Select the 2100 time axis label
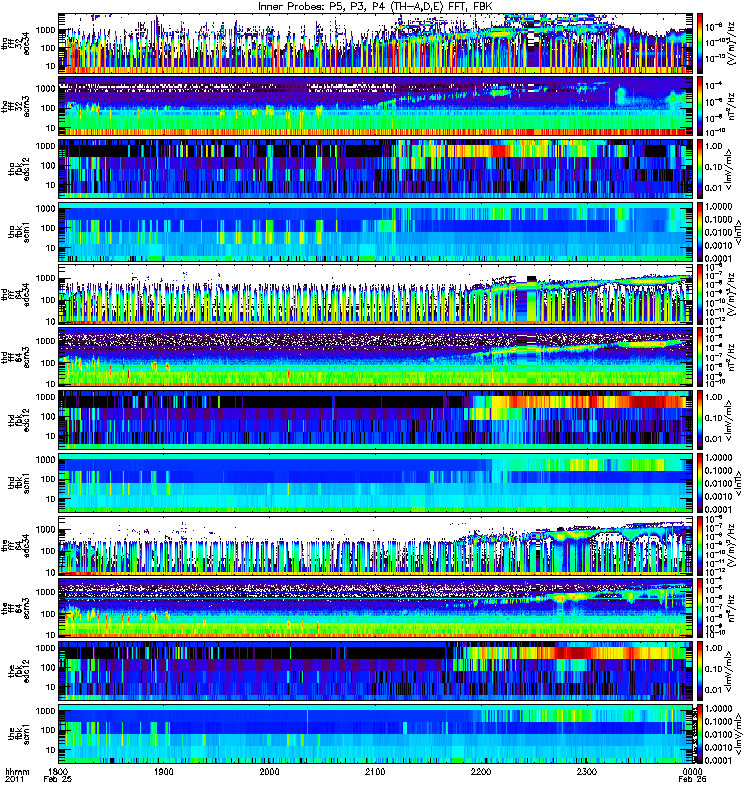Screen dimensions: 750x800 [375, 771]
